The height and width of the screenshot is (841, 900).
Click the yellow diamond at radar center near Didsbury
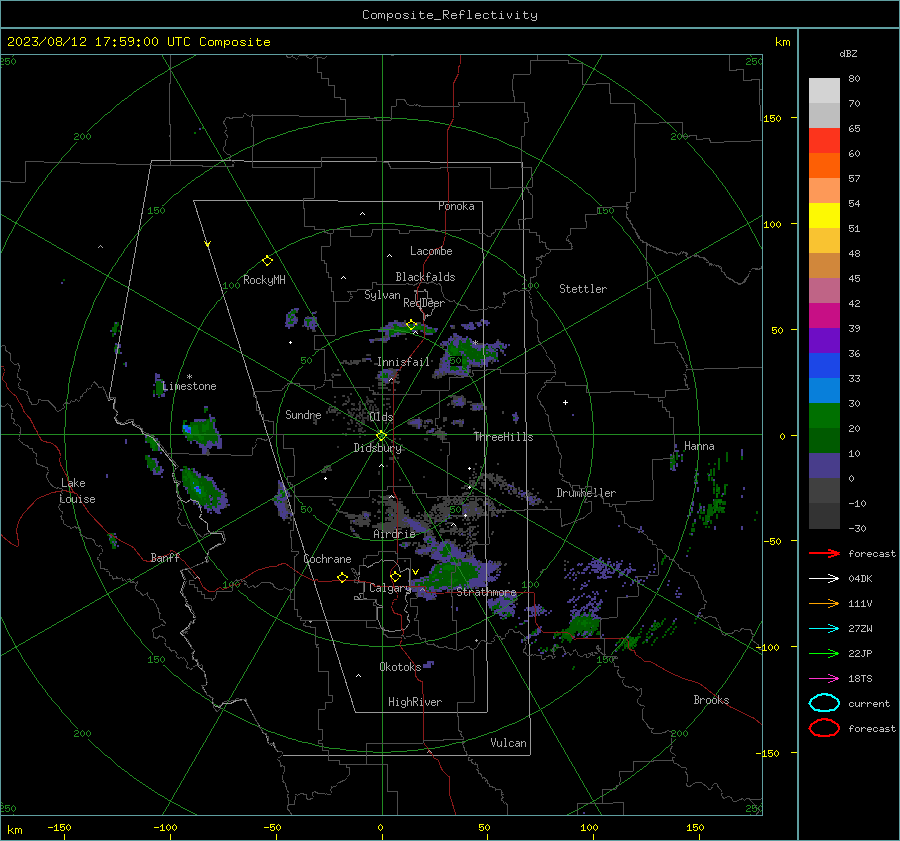click(x=381, y=436)
